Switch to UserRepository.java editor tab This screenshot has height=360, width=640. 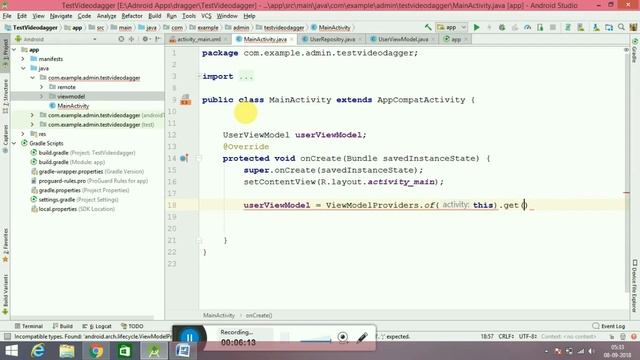(x=332, y=39)
